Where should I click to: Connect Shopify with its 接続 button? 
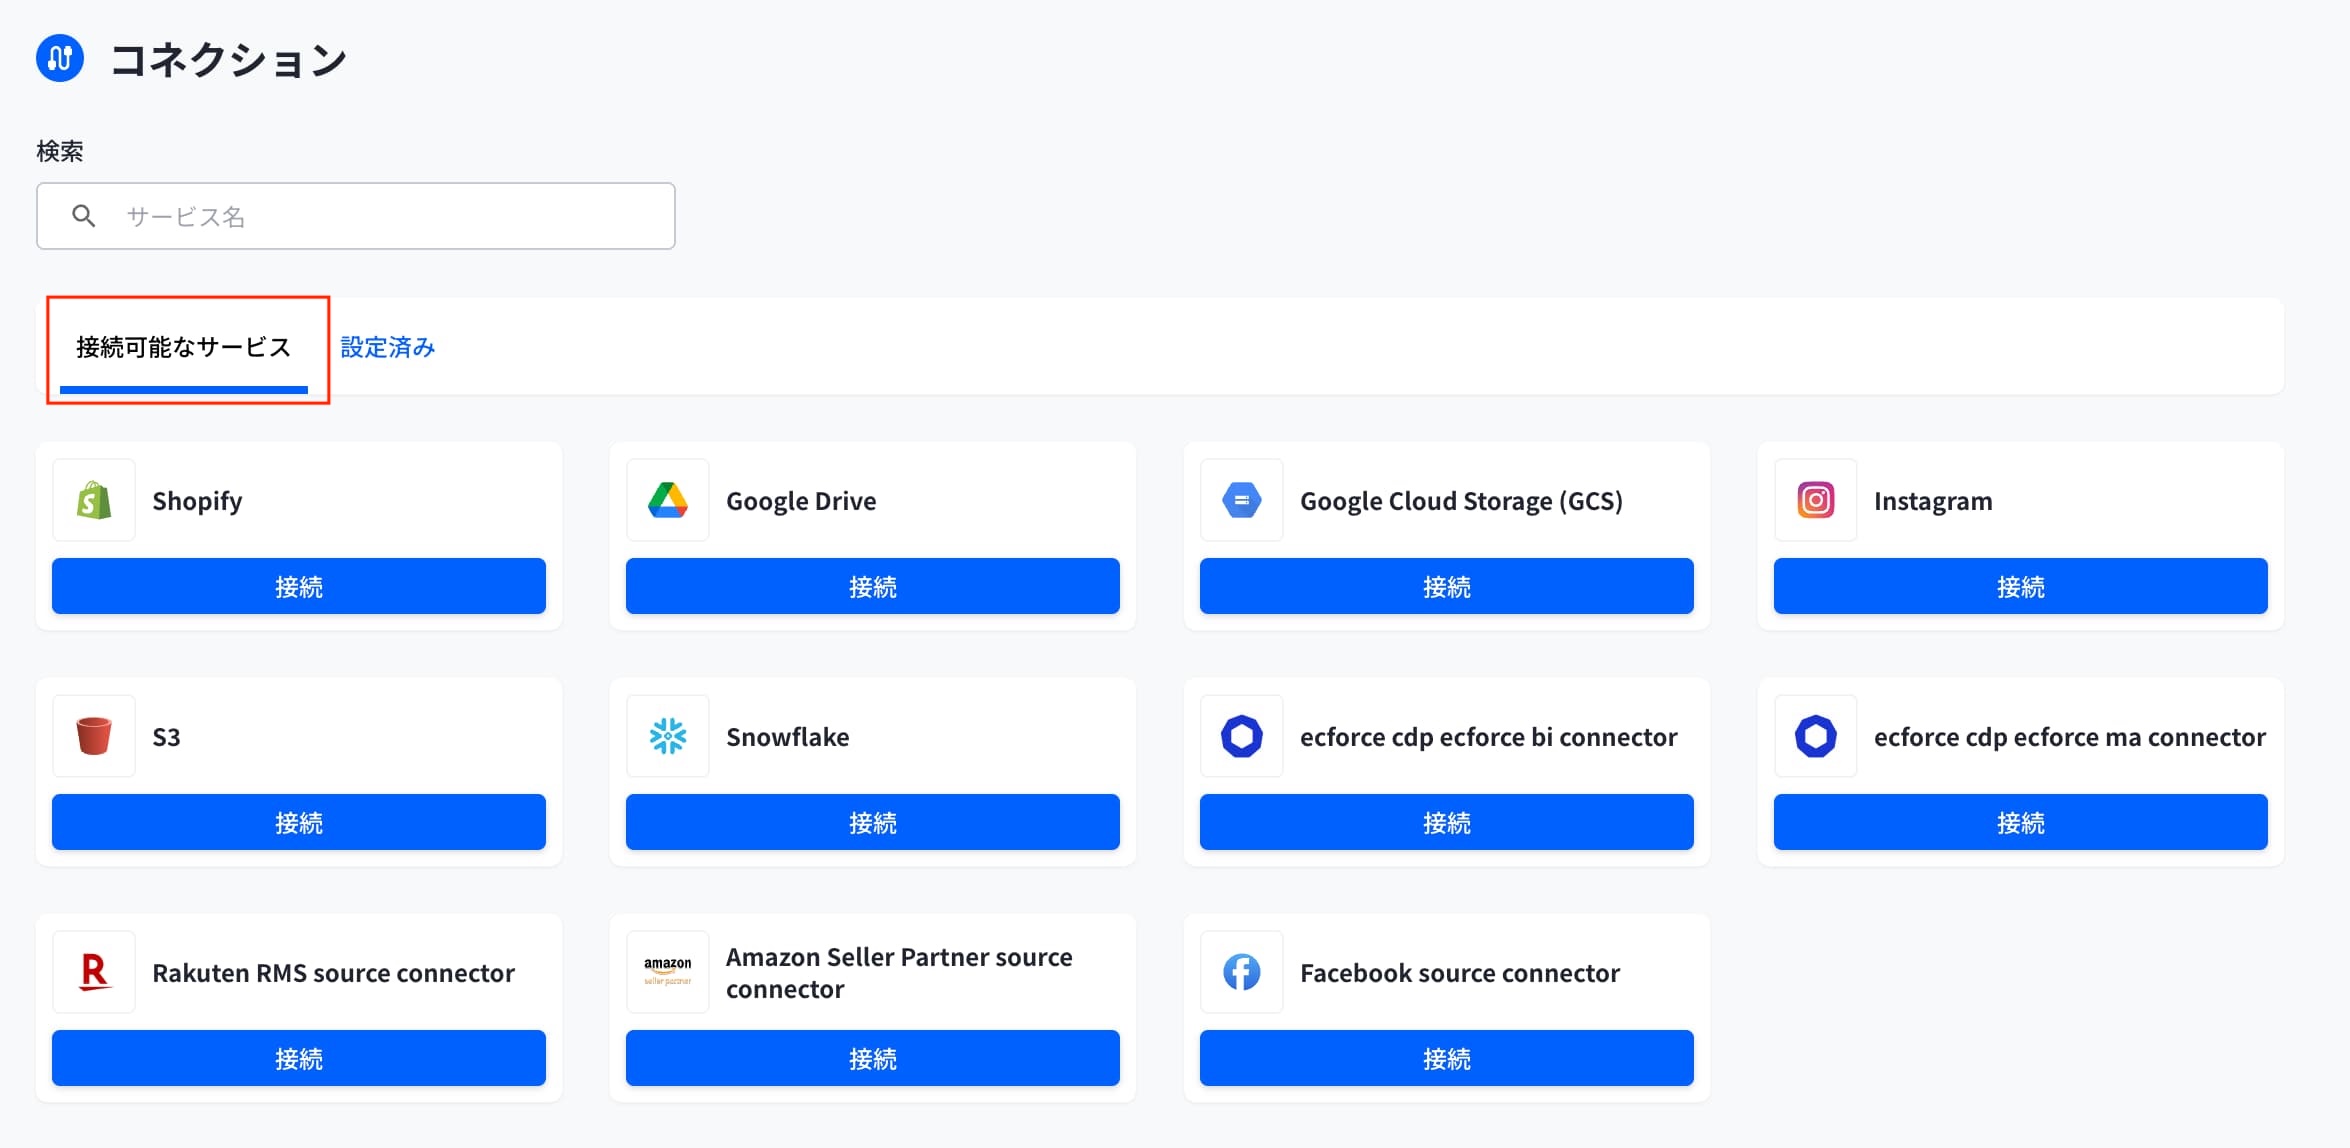pyautogui.click(x=299, y=586)
